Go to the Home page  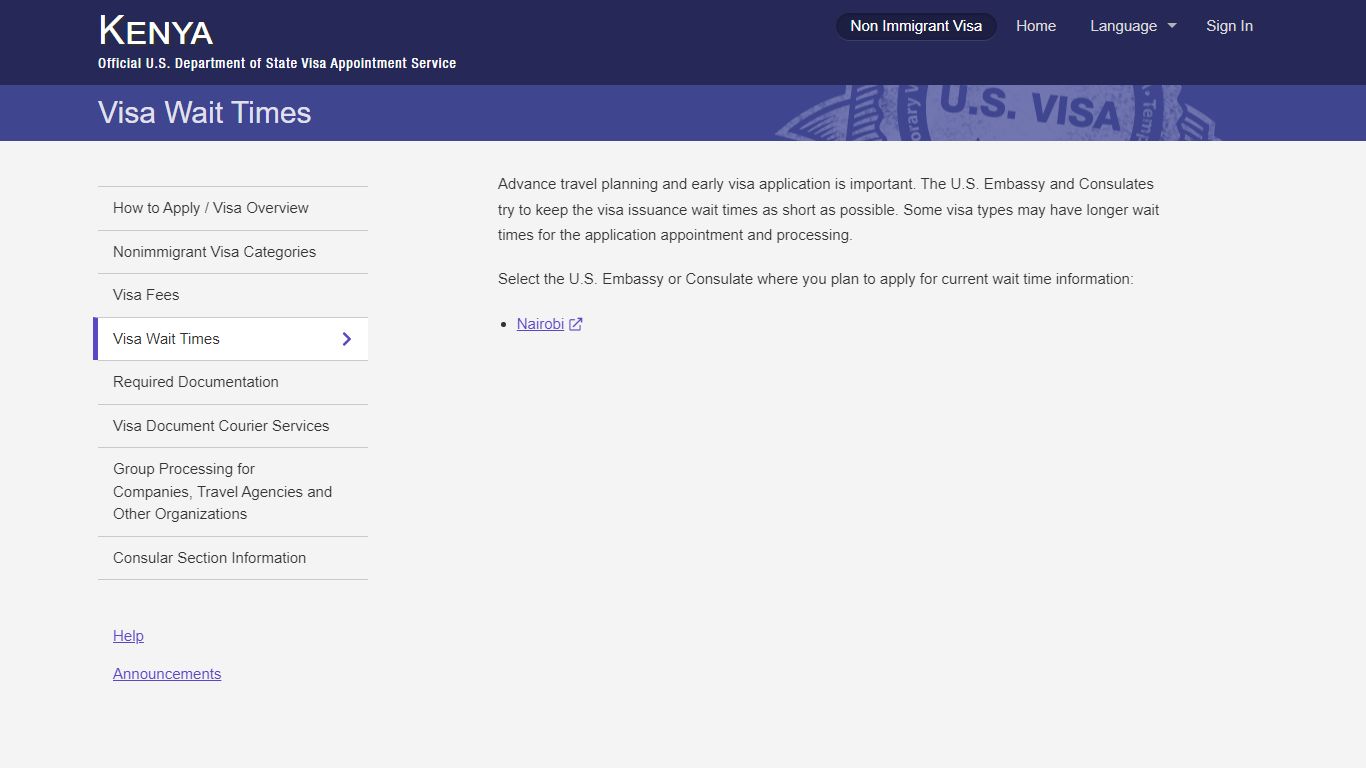1036,26
